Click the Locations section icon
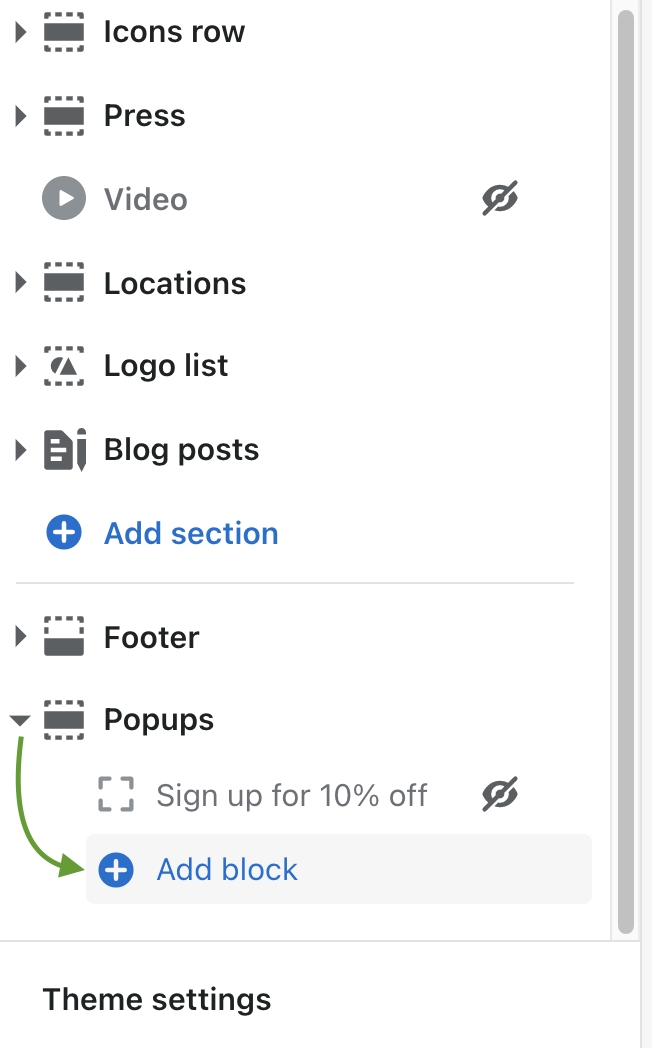 pyautogui.click(x=64, y=283)
